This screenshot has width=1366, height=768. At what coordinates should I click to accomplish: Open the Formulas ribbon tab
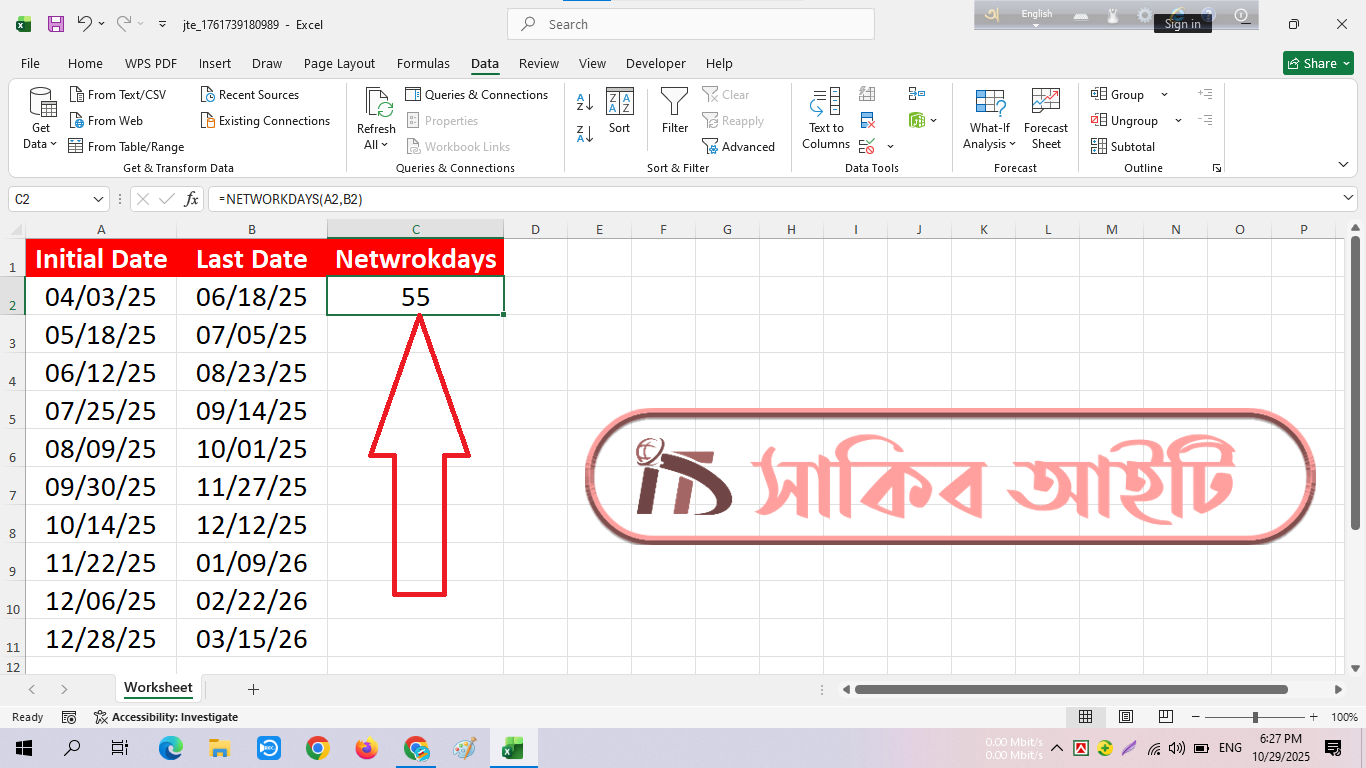(x=423, y=63)
